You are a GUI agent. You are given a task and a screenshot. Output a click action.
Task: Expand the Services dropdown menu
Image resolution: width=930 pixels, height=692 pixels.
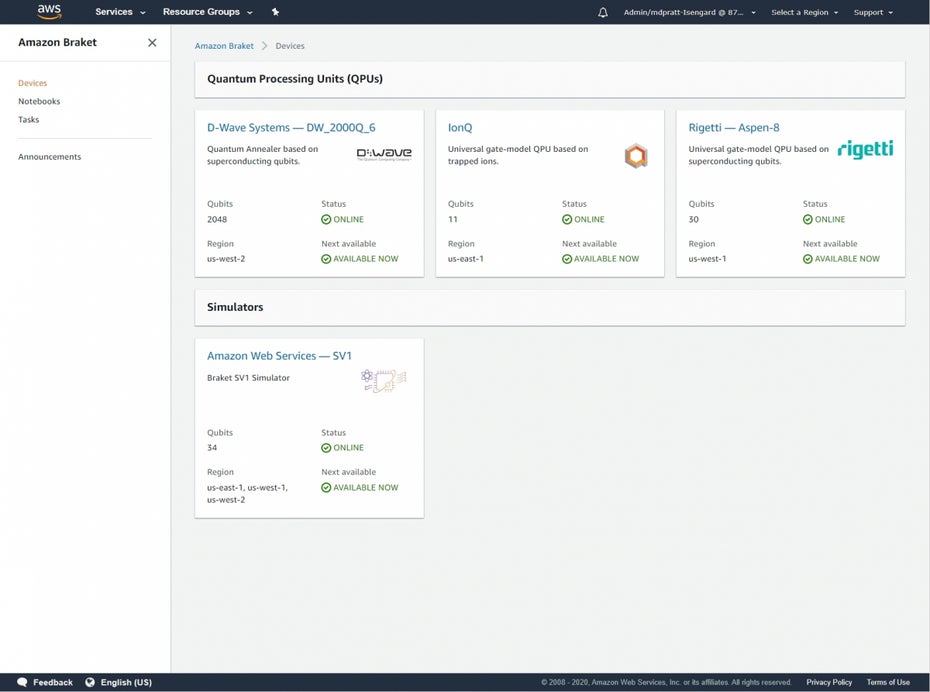pyautogui.click(x=120, y=12)
